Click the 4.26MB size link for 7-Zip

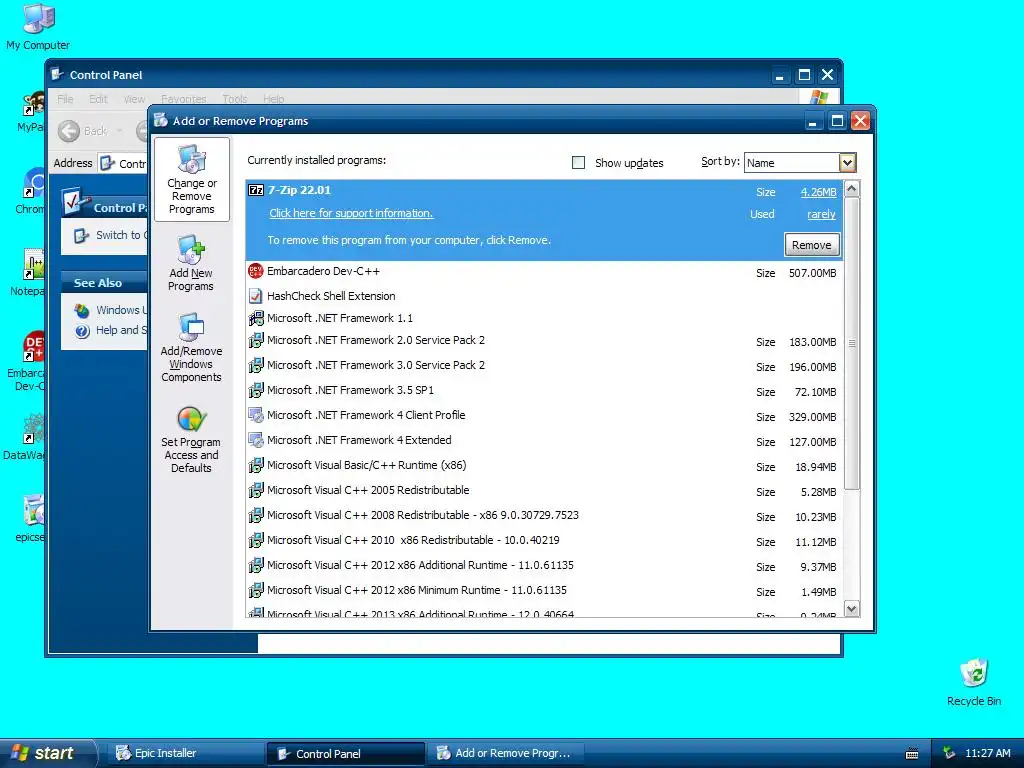[x=818, y=192]
